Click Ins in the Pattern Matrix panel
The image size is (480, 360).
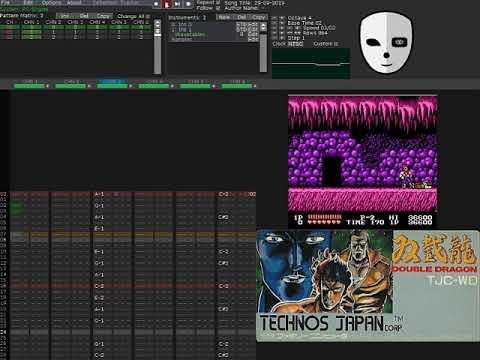tap(65, 16)
